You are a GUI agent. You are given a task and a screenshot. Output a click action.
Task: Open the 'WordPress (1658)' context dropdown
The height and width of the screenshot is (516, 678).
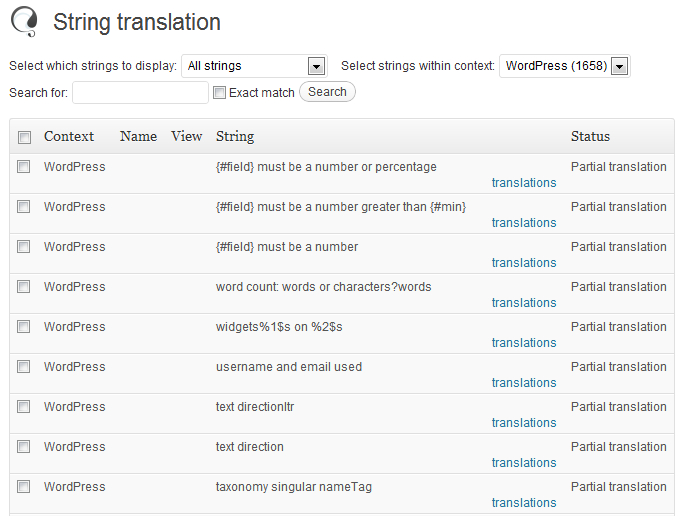click(x=565, y=66)
